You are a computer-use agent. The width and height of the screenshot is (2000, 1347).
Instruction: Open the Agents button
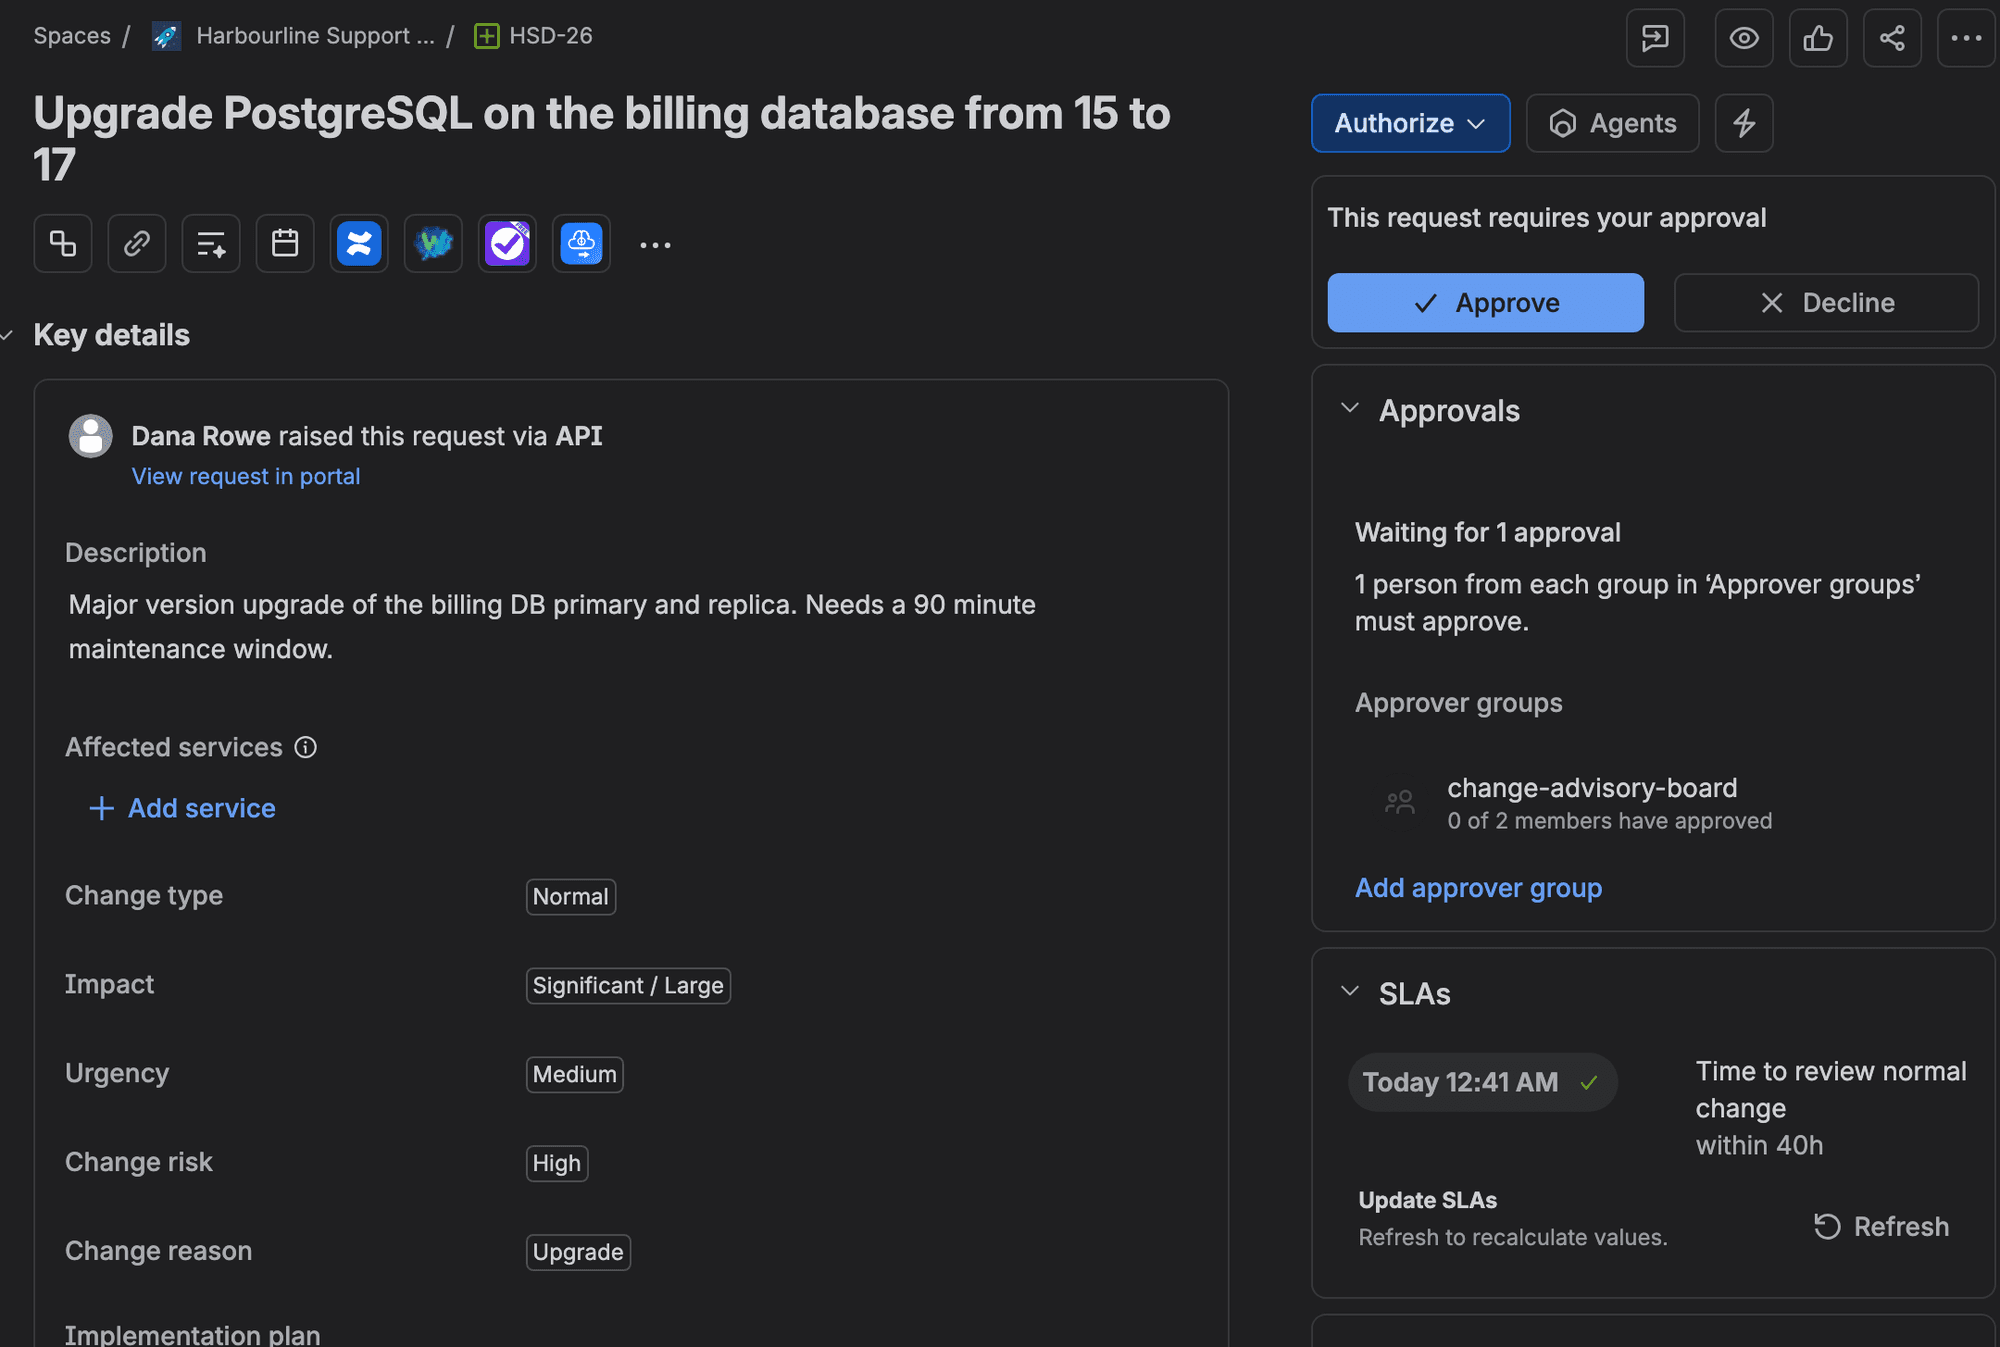pyautogui.click(x=1612, y=123)
